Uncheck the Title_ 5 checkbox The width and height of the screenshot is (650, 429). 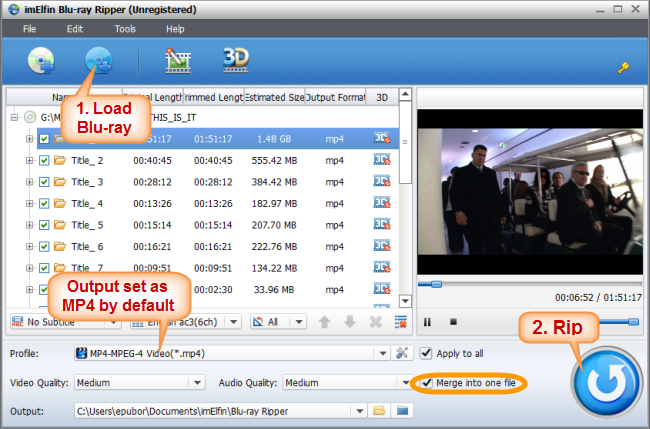44,225
